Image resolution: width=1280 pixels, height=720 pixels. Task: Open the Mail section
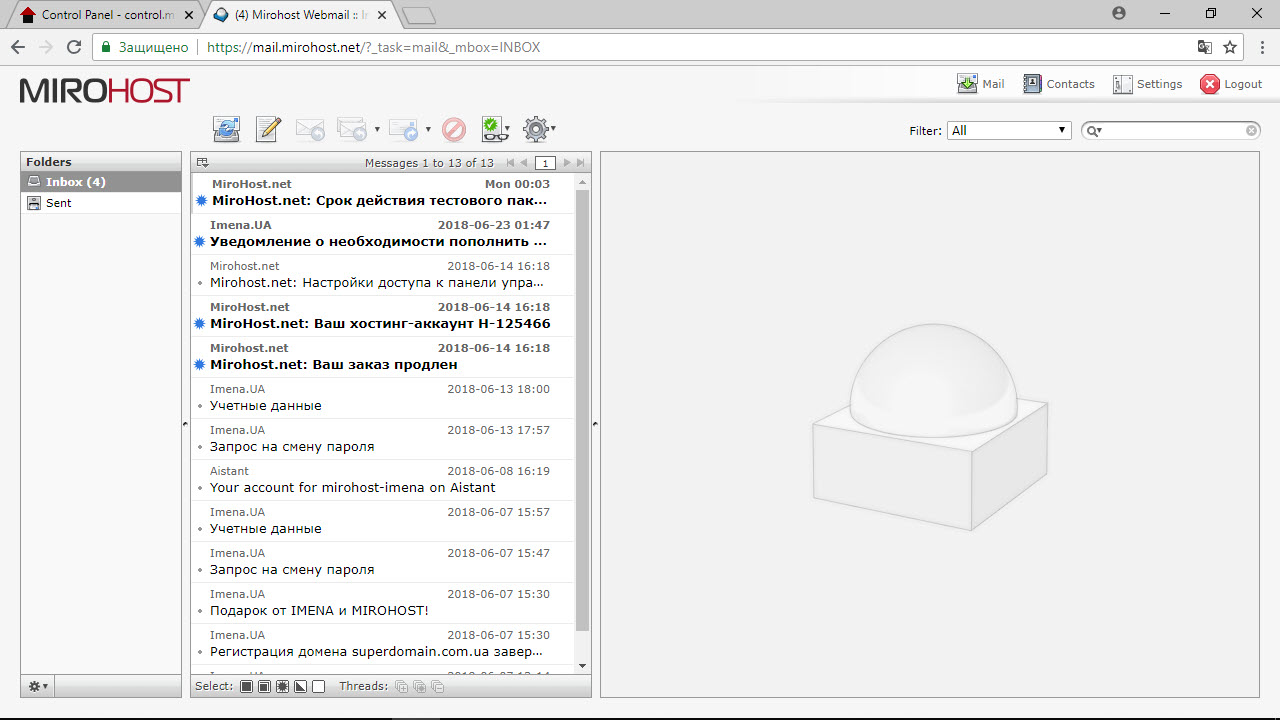pyautogui.click(x=981, y=84)
